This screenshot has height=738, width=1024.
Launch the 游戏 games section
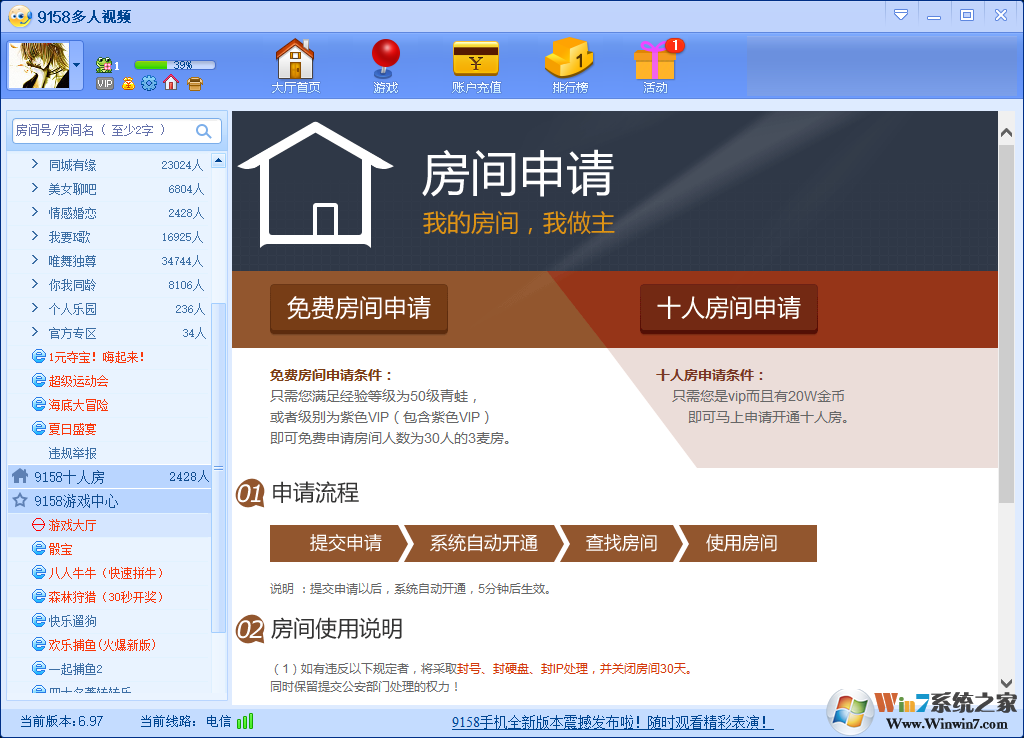click(x=385, y=64)
